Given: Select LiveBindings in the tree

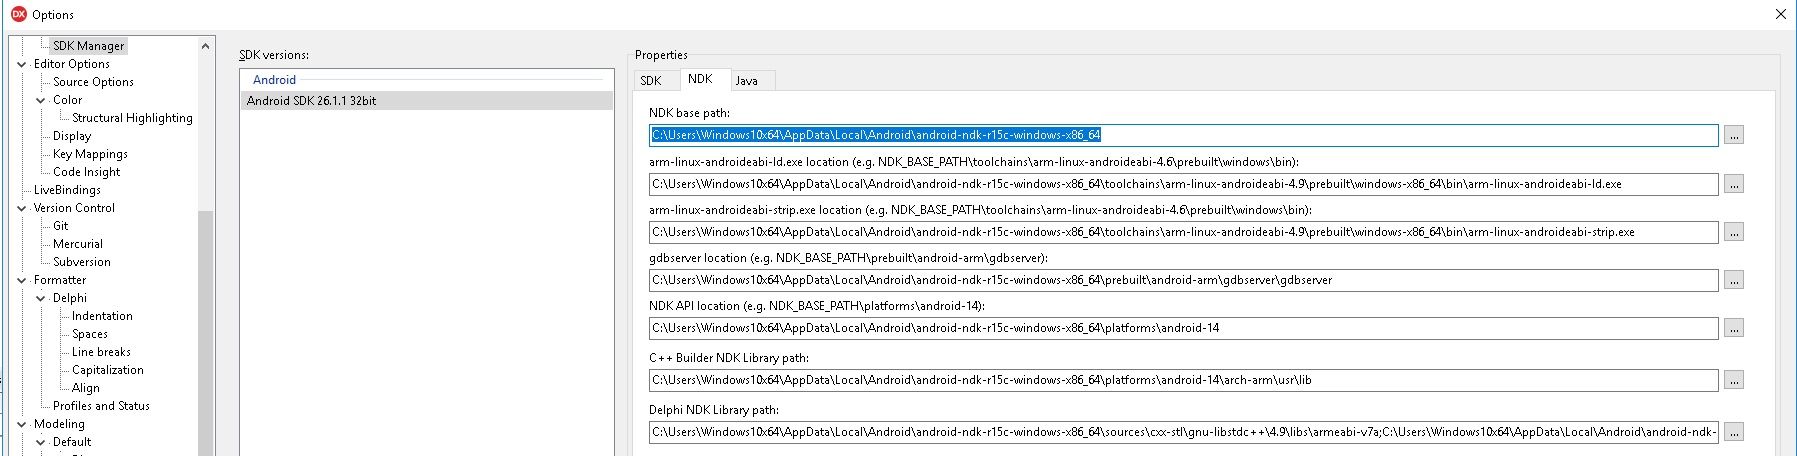Looking at the screenshot, I should click(67, 190).
